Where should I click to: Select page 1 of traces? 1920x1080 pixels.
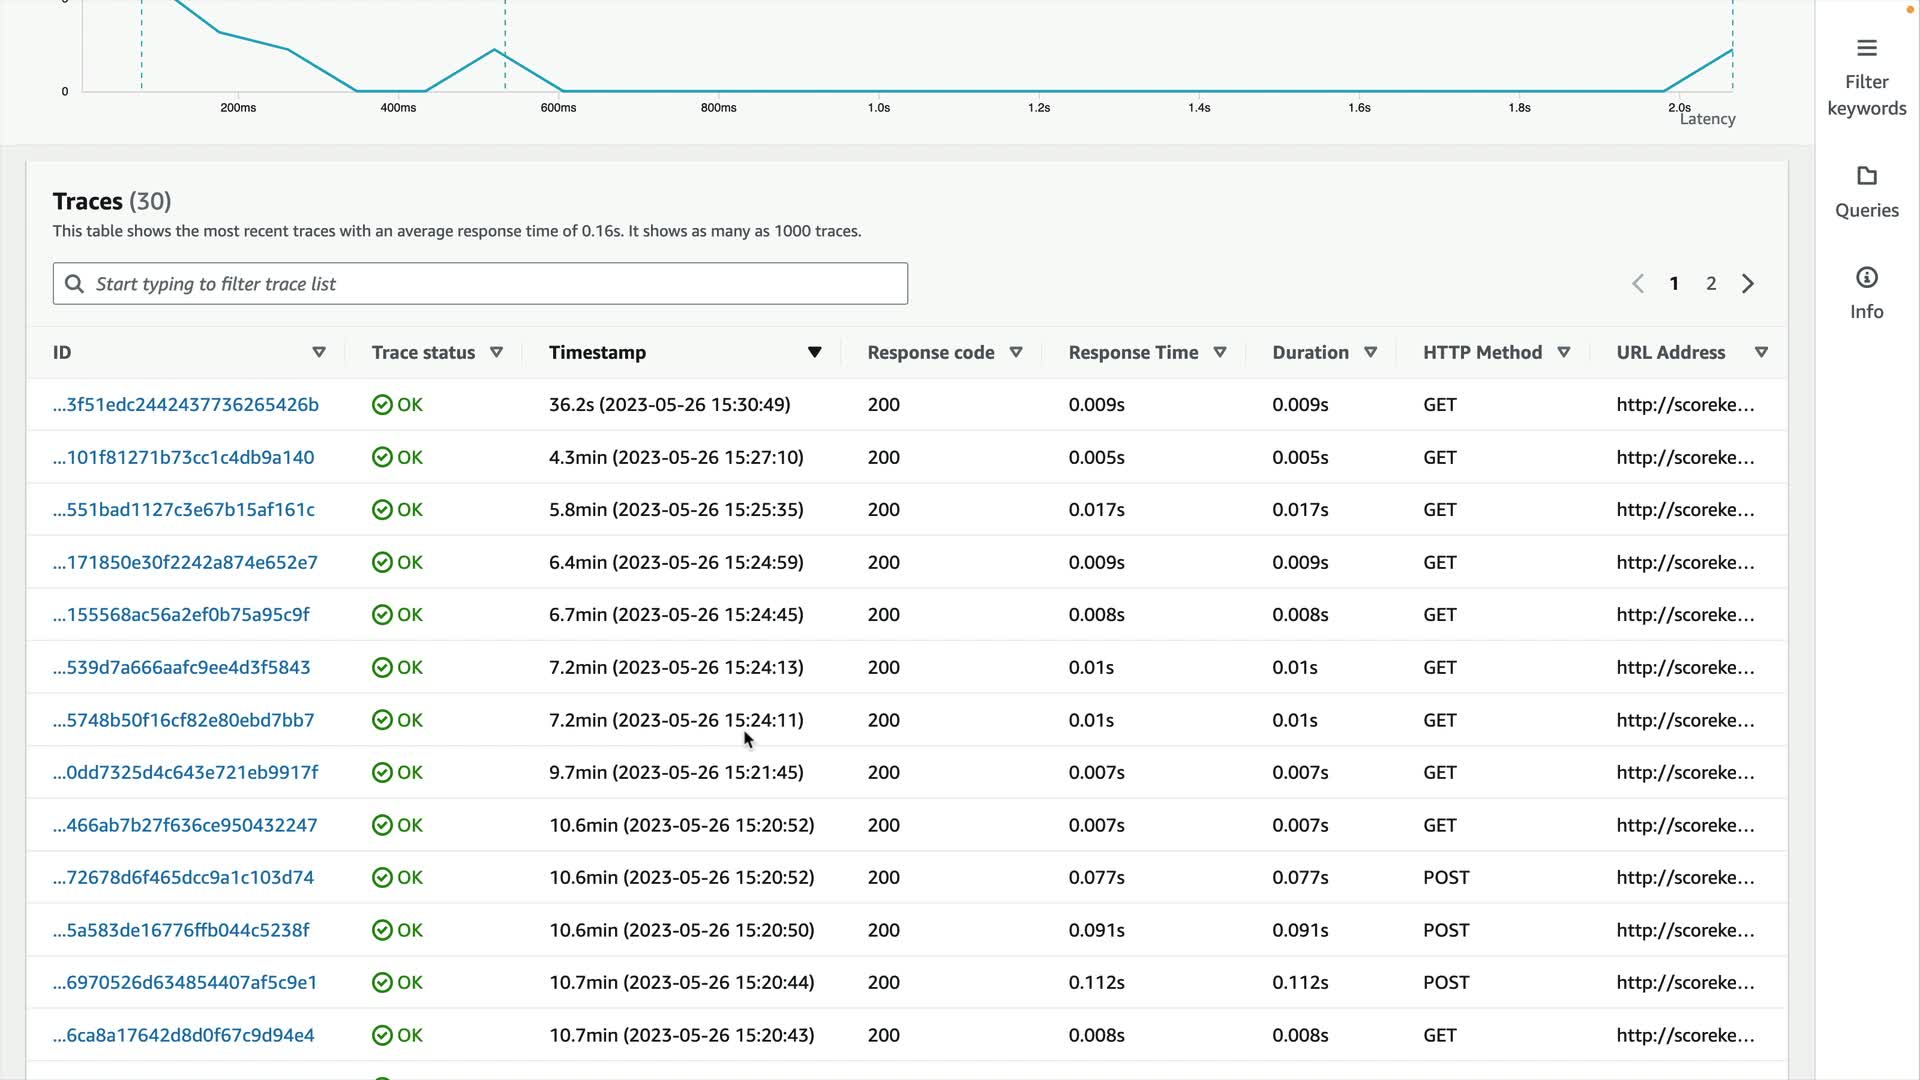click(1674, 284)
